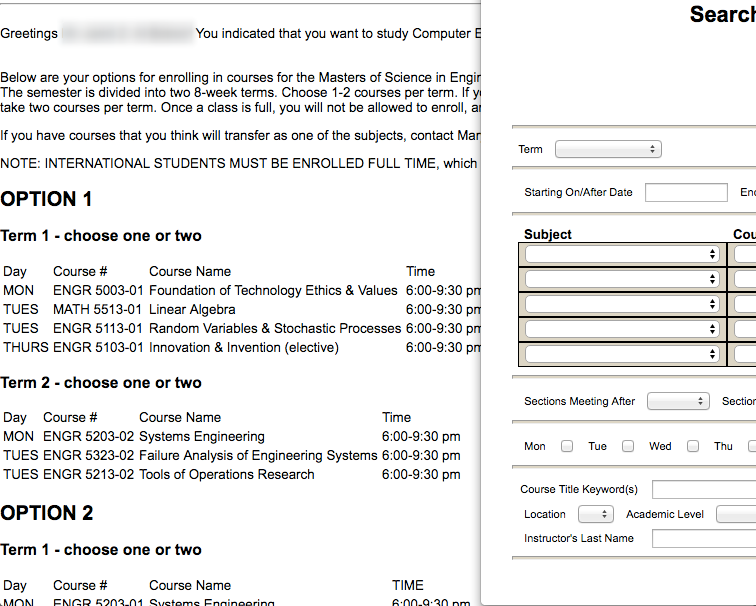Check the Tue checkbox
This screenshot has height=606, width=756.
pos(628,446)
